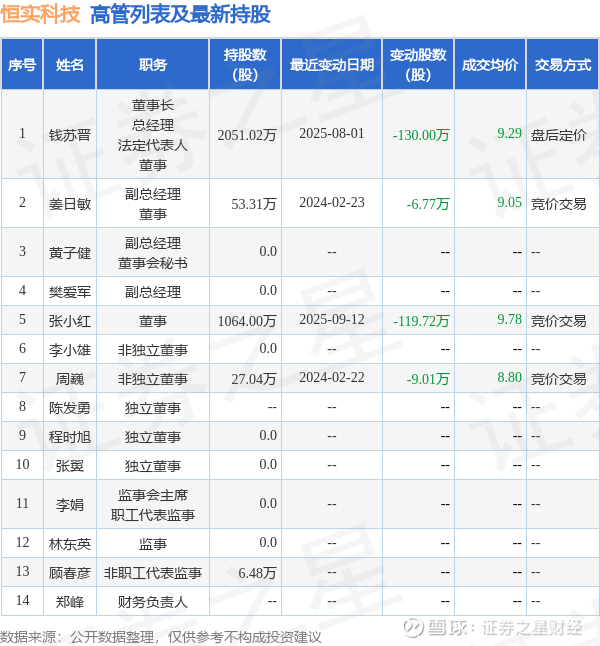The image size is (600, 646).
Task: Click the holding value 2051.02万
Action: [x=247, y=135]
